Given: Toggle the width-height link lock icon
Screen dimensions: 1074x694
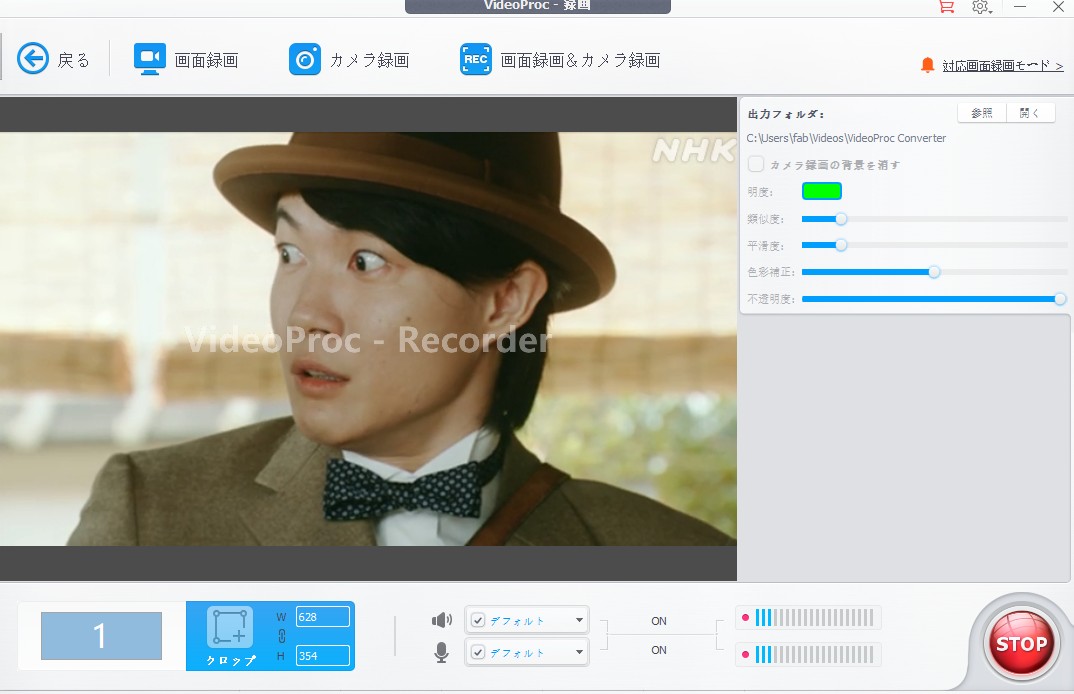Looking at the screenshot, I should point(281,636).
